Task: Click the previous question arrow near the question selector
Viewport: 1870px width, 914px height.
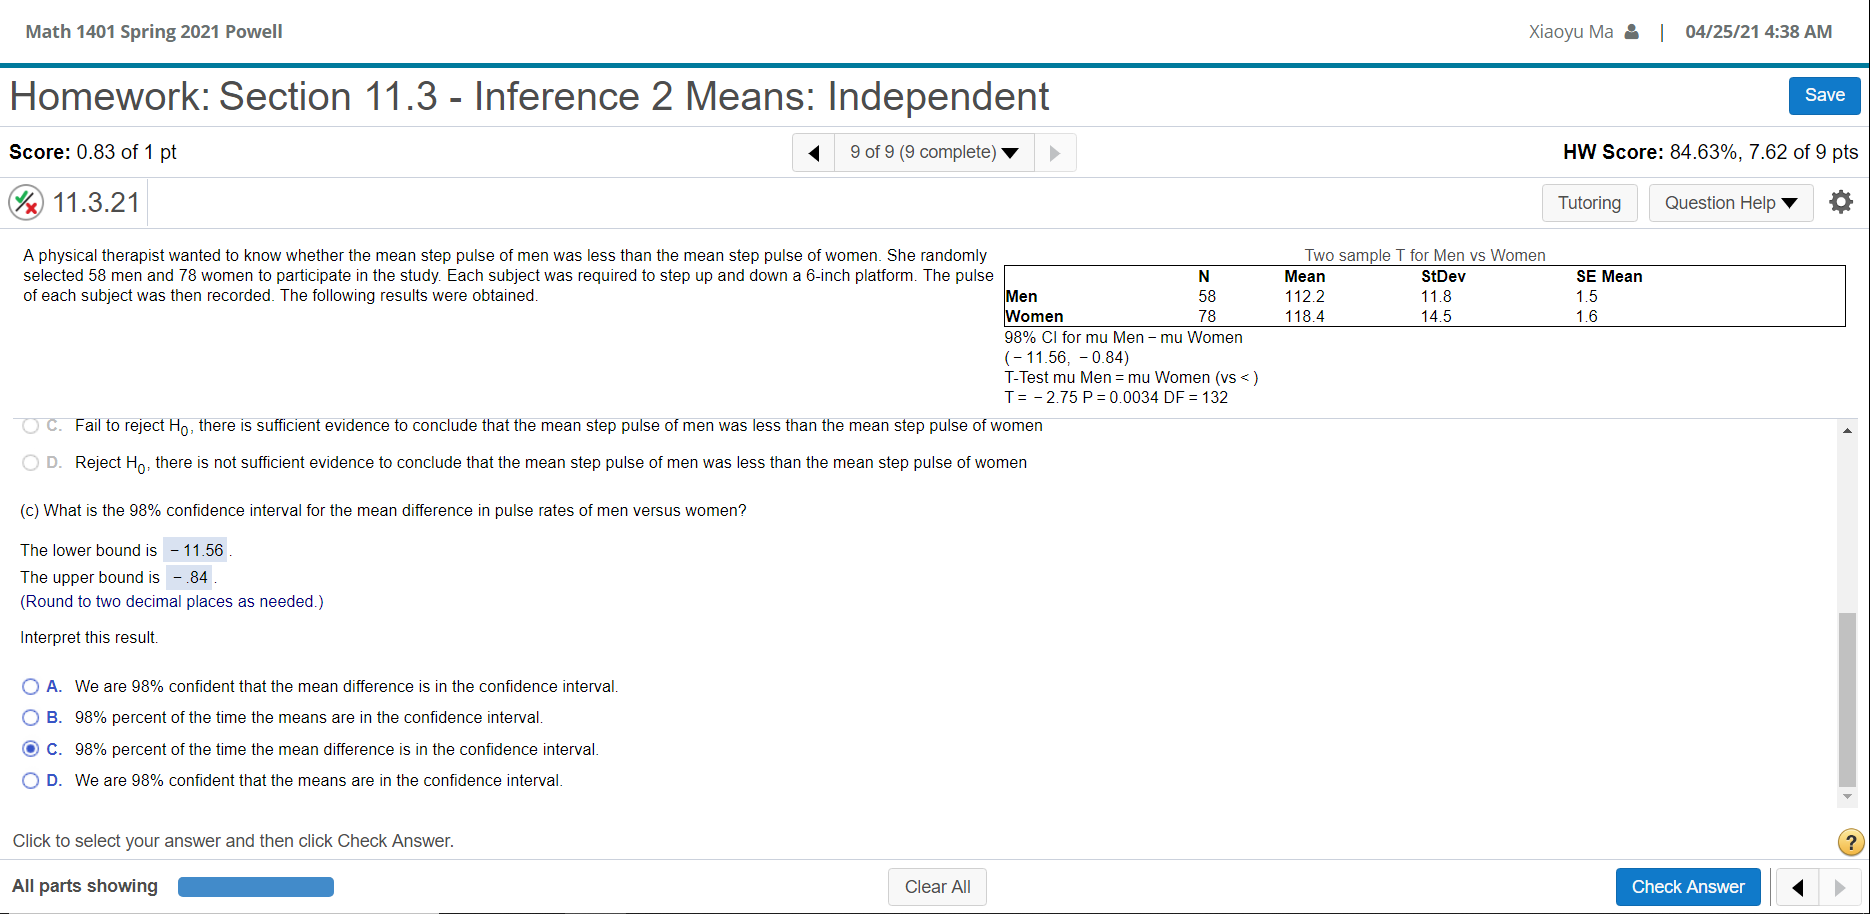Action: [813, 152]
